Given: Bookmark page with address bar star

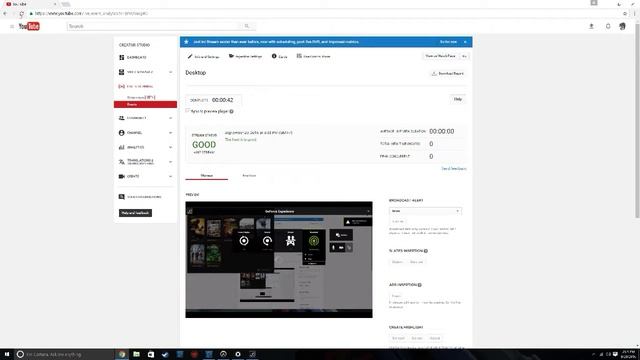Looking at the screenshot, I should [x=625, y=13].
